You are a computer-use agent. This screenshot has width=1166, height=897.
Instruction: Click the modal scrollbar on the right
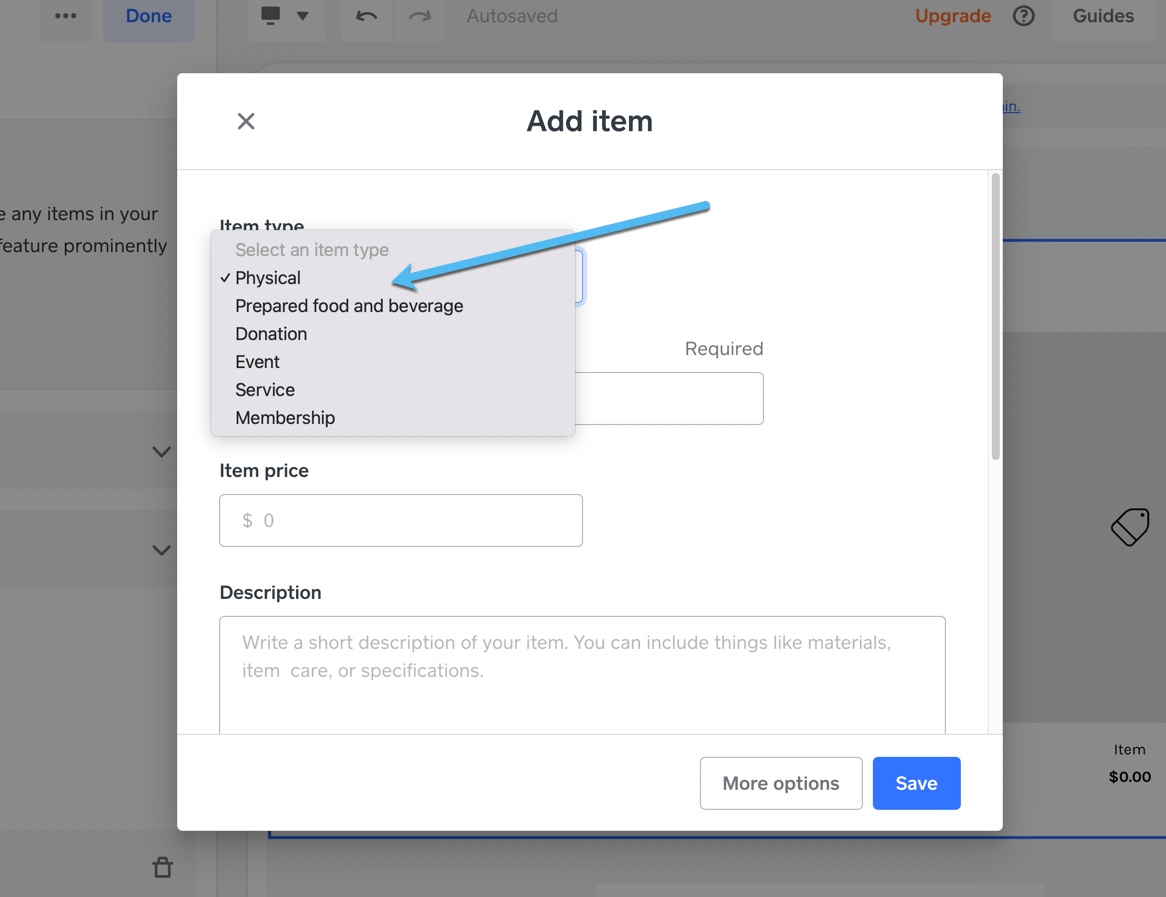click(995, 310)
